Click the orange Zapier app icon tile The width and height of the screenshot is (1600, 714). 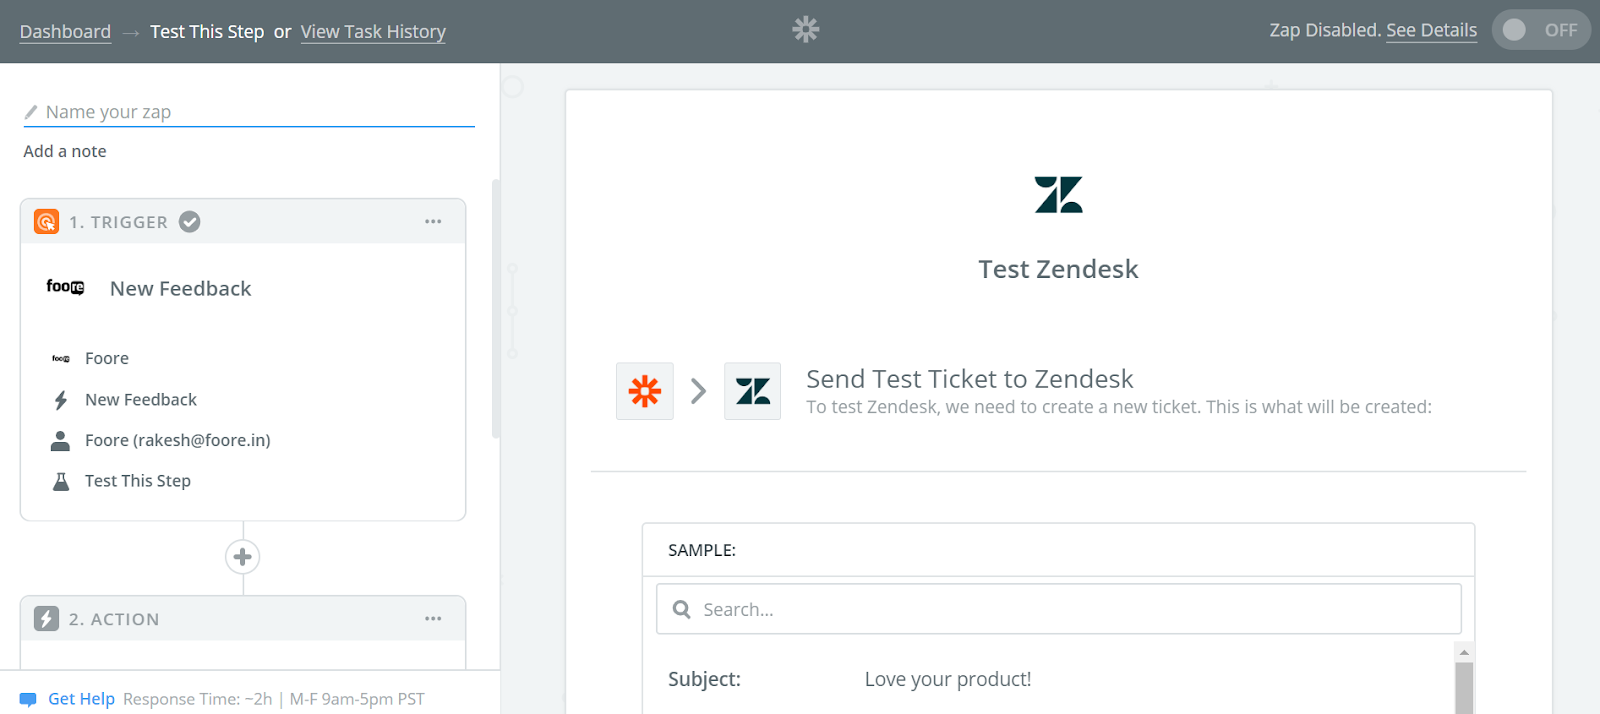pyautogui.click(x=645, y=391)
